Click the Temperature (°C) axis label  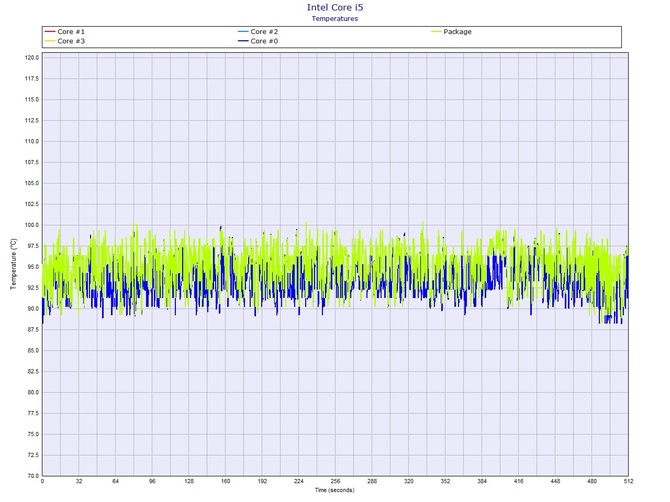[x=14, y=264]
